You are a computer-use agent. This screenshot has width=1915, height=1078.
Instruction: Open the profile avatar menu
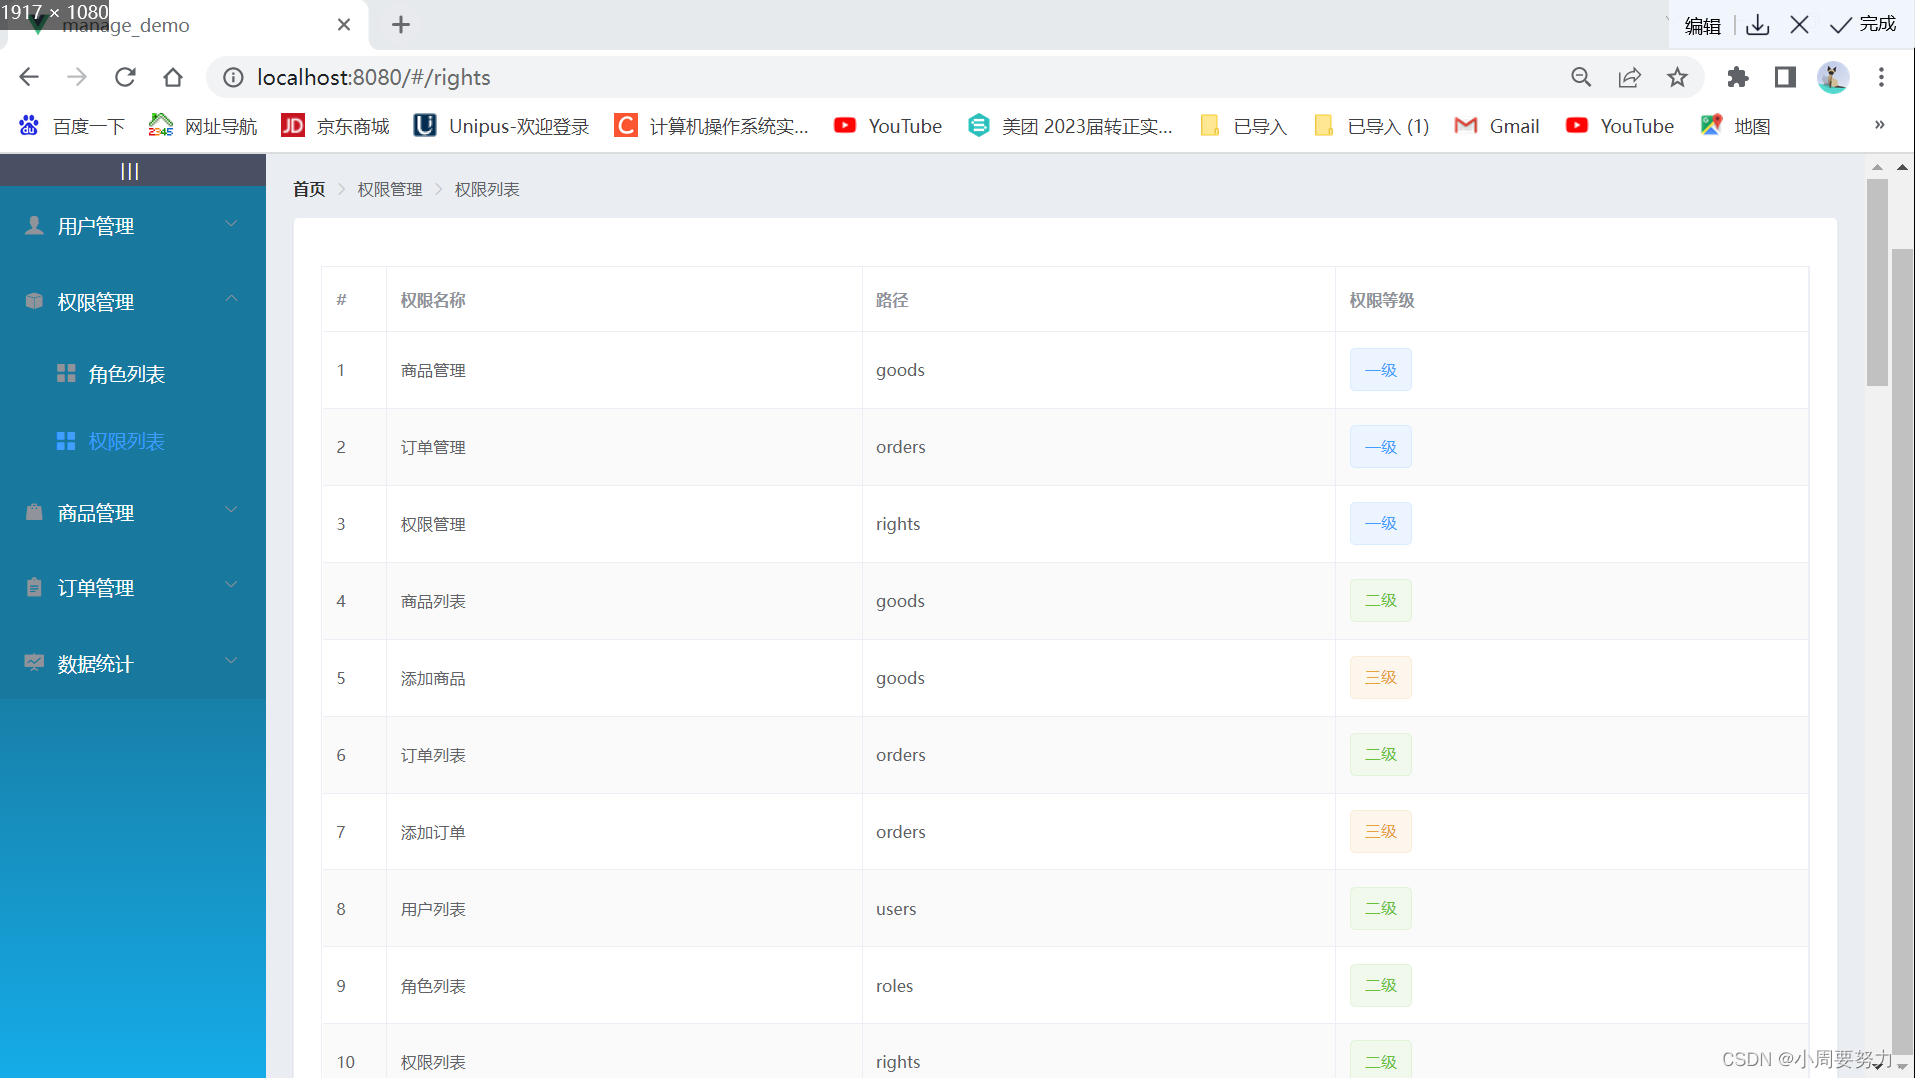pos(1833,77)
